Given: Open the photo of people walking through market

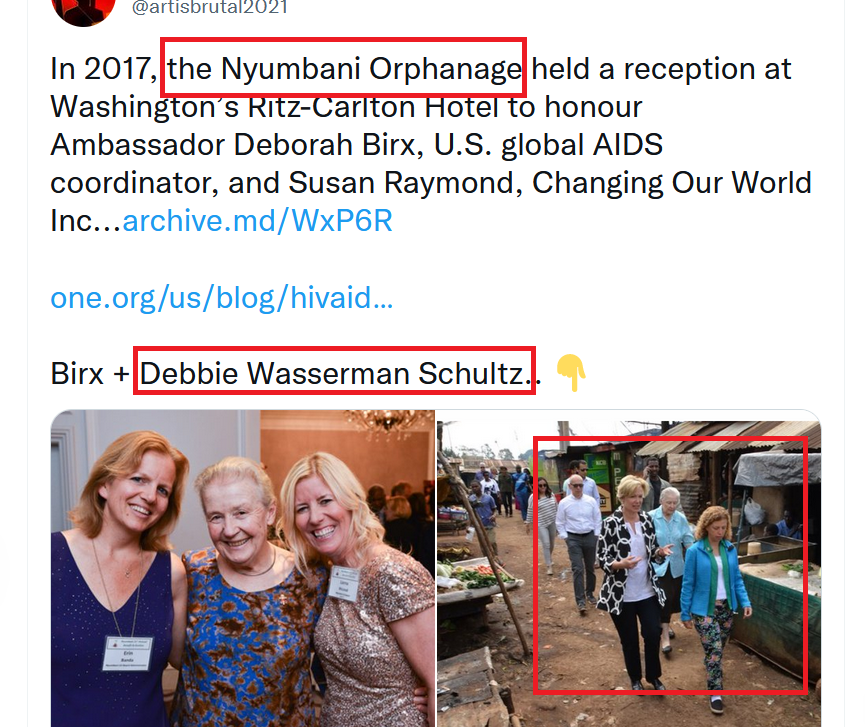Looking at the screenshot, I should click(629, 568).
